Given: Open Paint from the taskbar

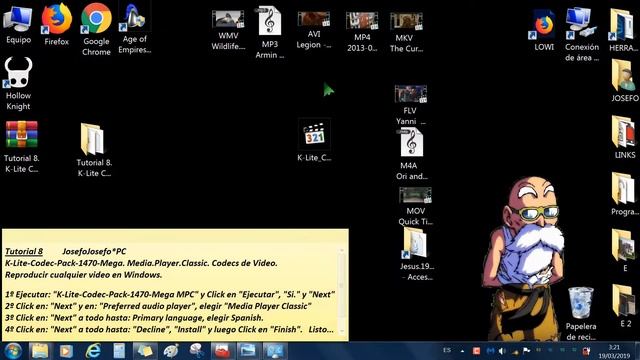Looking at the screenshot, I should click(x=171, y=351).
